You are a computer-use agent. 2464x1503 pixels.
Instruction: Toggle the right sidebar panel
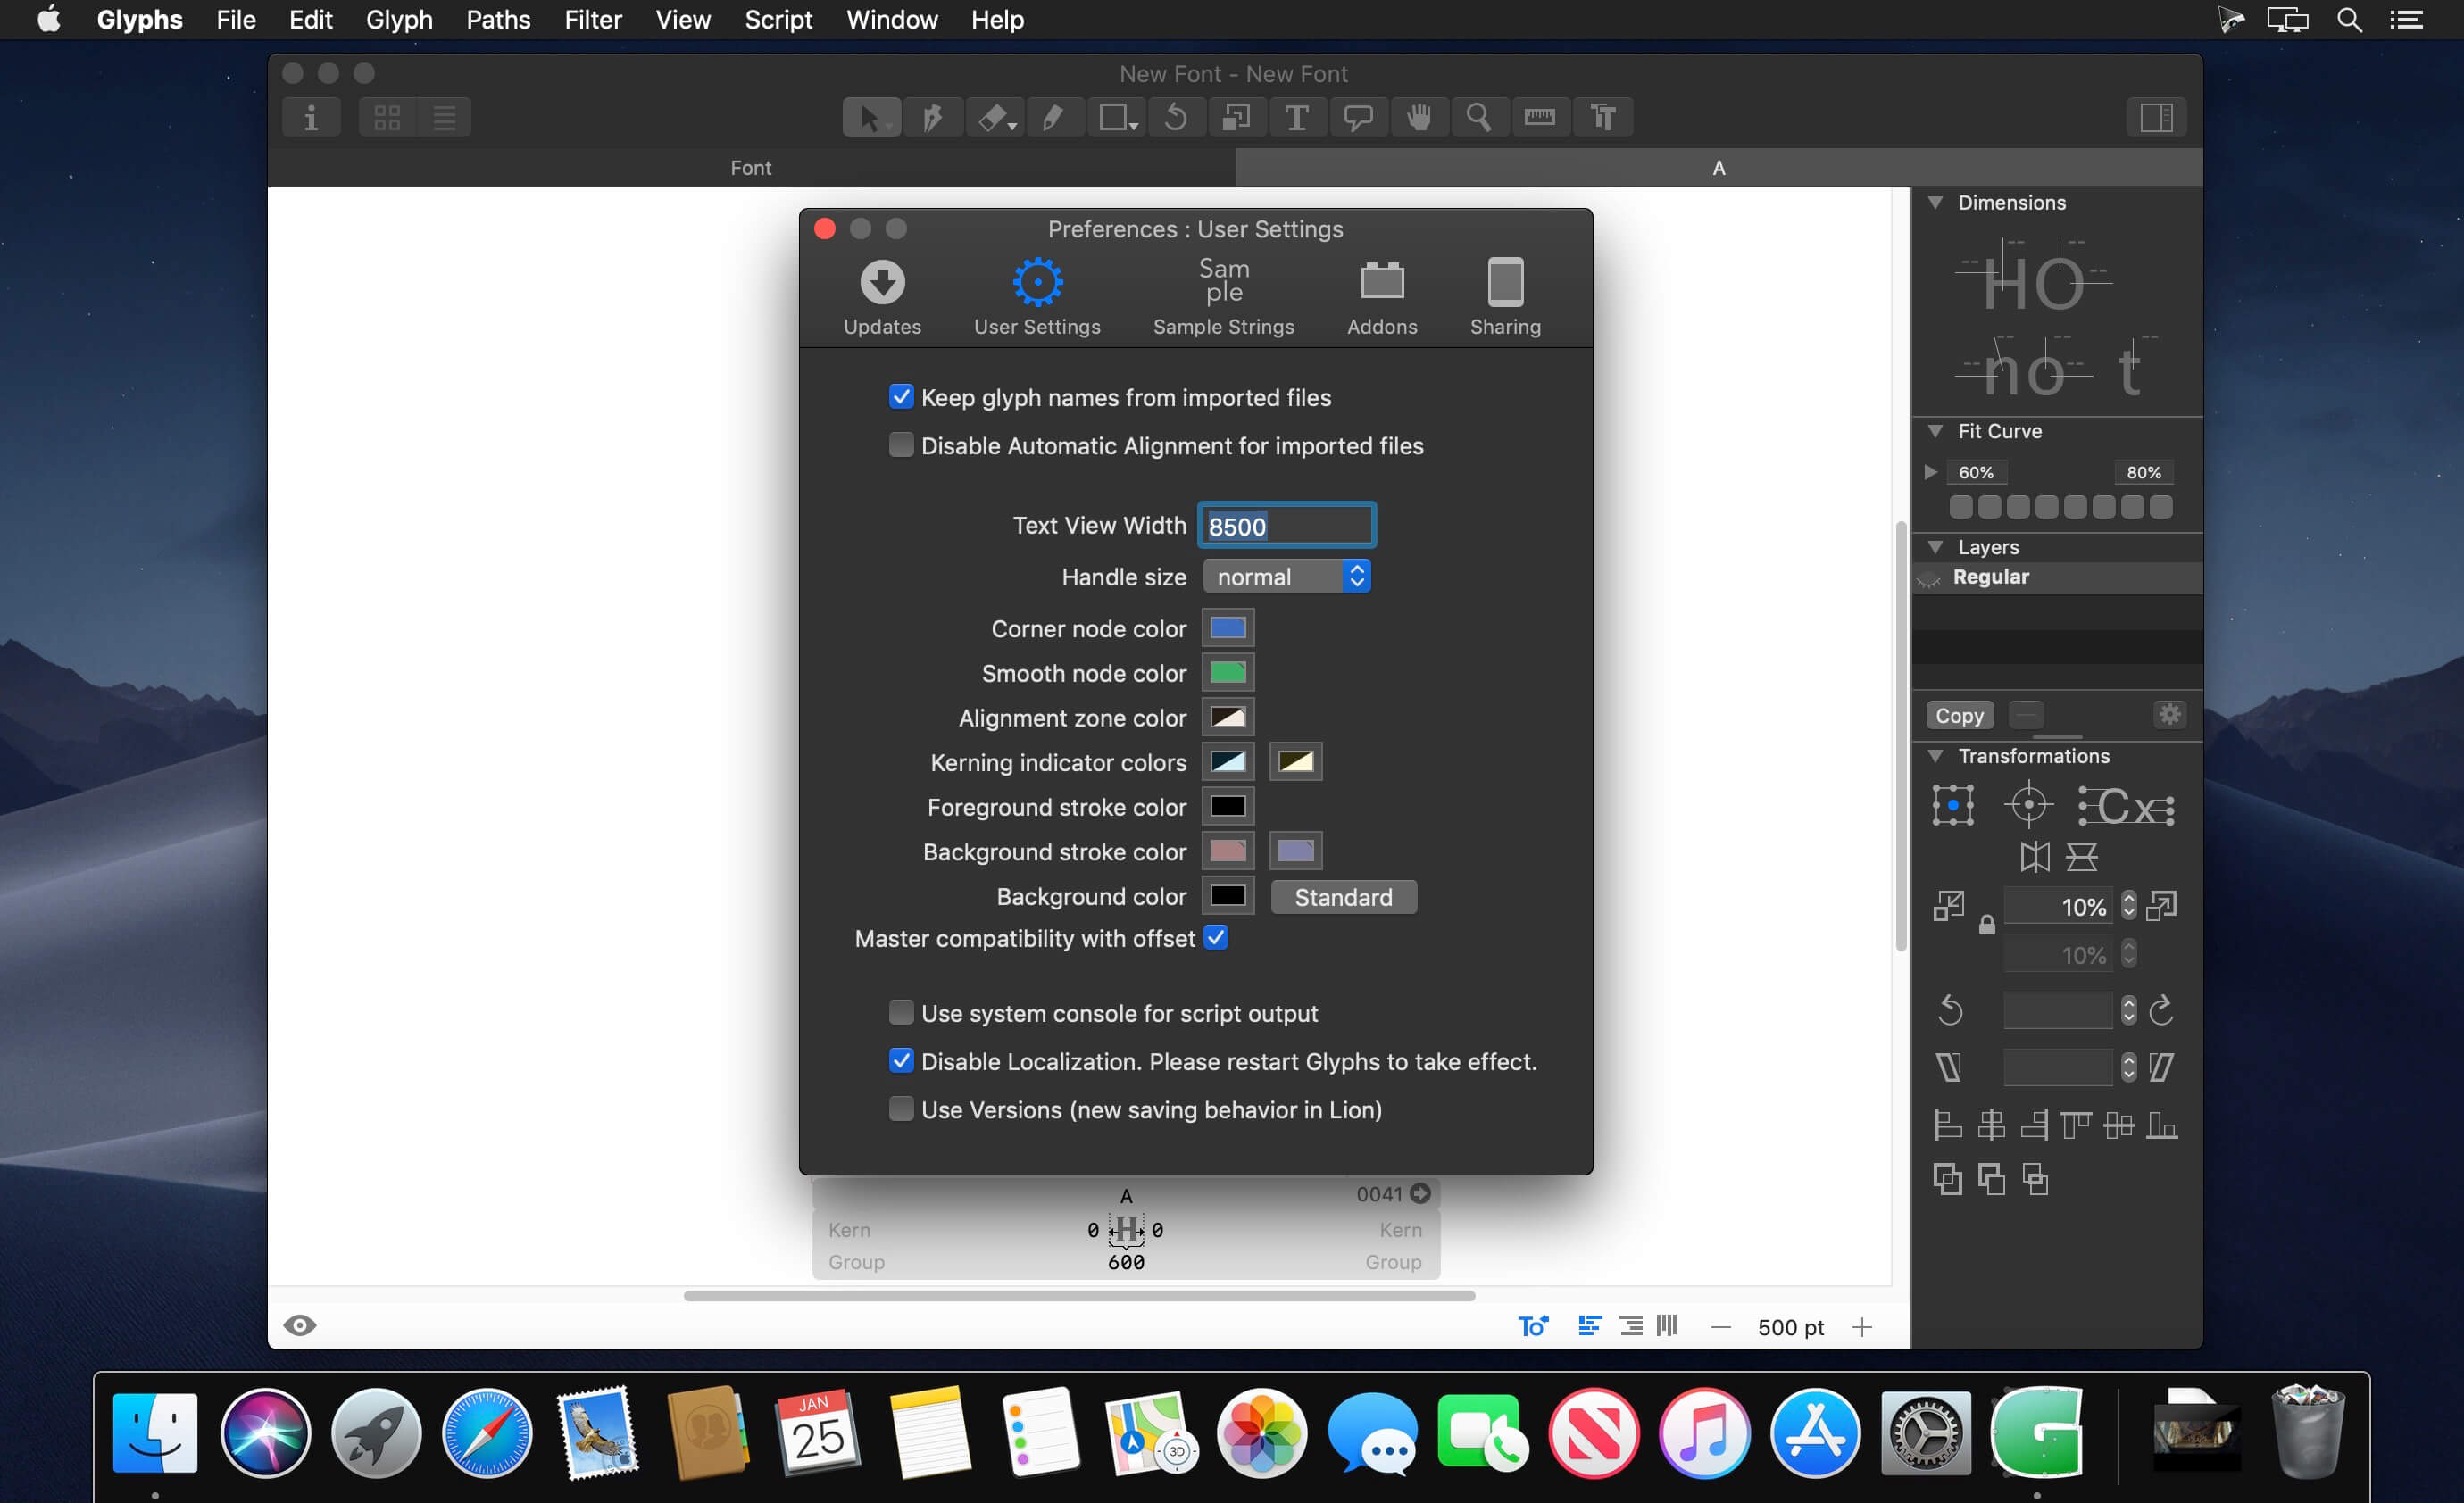[2156, 117]
